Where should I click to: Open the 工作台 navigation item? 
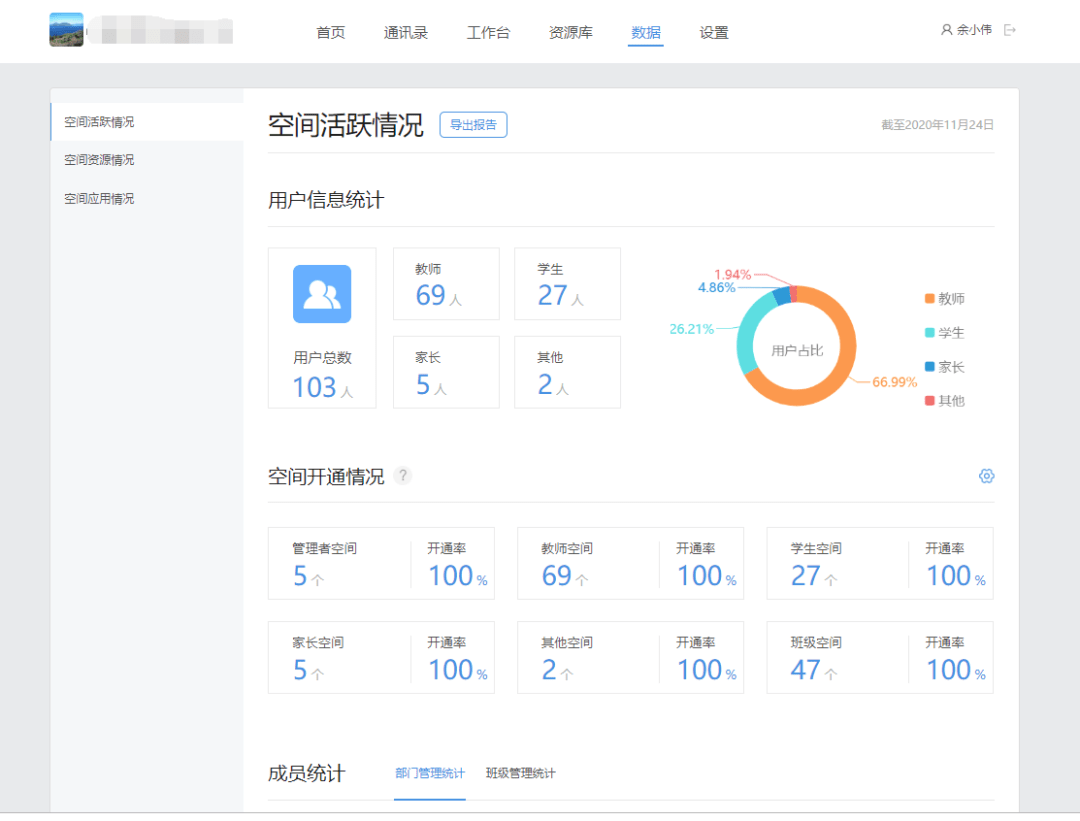point(488,32)
